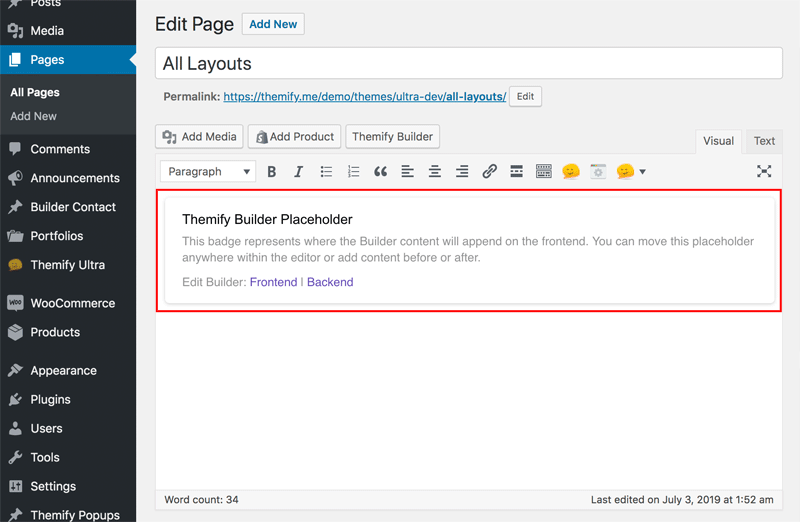
Task: Click the Announcements megaphone icon
Action: tap(15, 178)
